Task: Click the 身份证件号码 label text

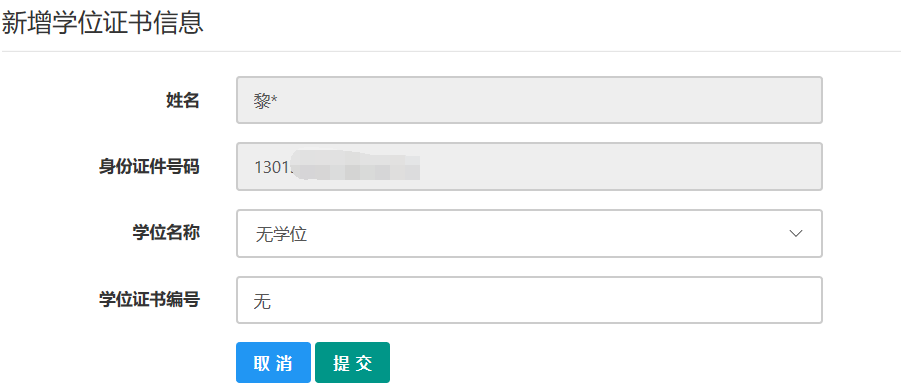Action: (x=149, y=167)
